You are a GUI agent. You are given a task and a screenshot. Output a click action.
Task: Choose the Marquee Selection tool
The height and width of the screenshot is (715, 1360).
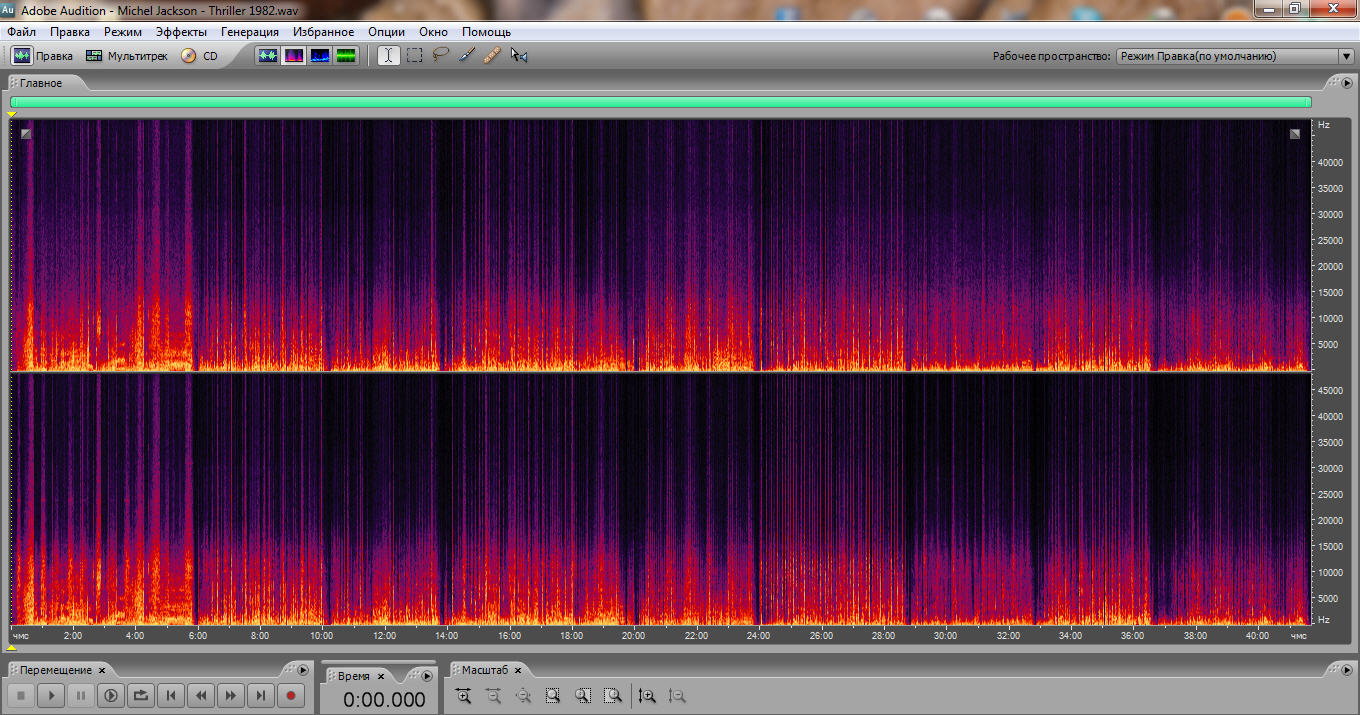coord(414,56)
